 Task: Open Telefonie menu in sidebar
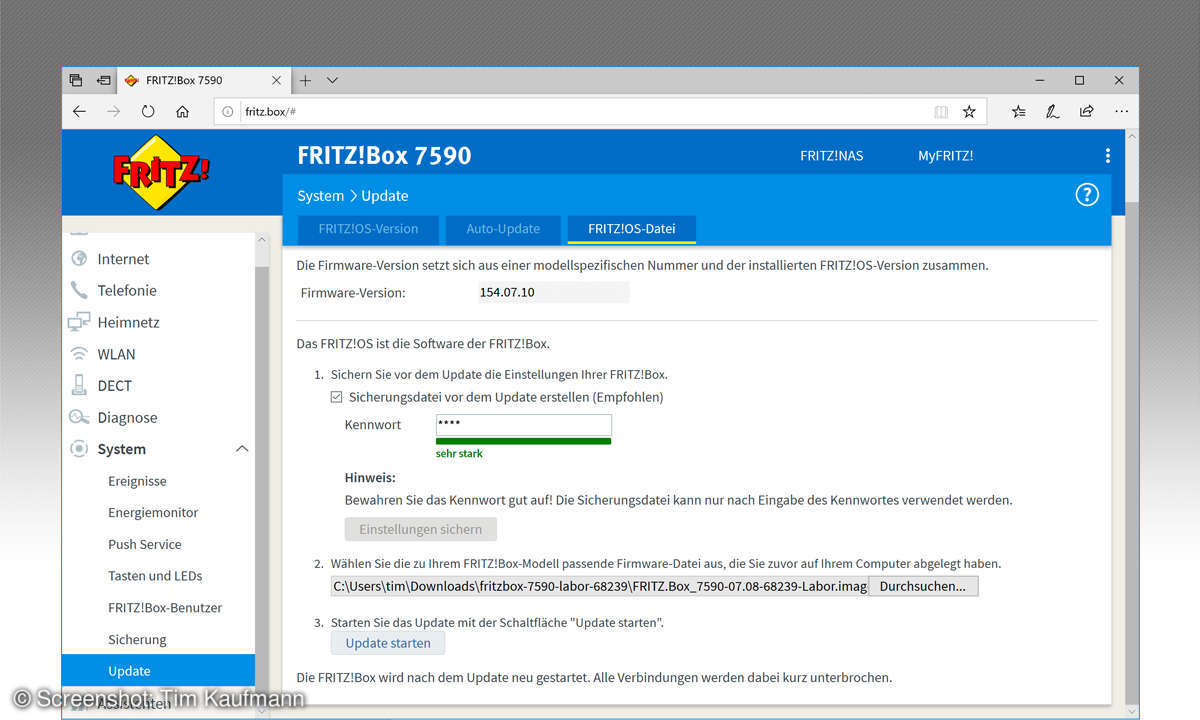coord(127,290)
